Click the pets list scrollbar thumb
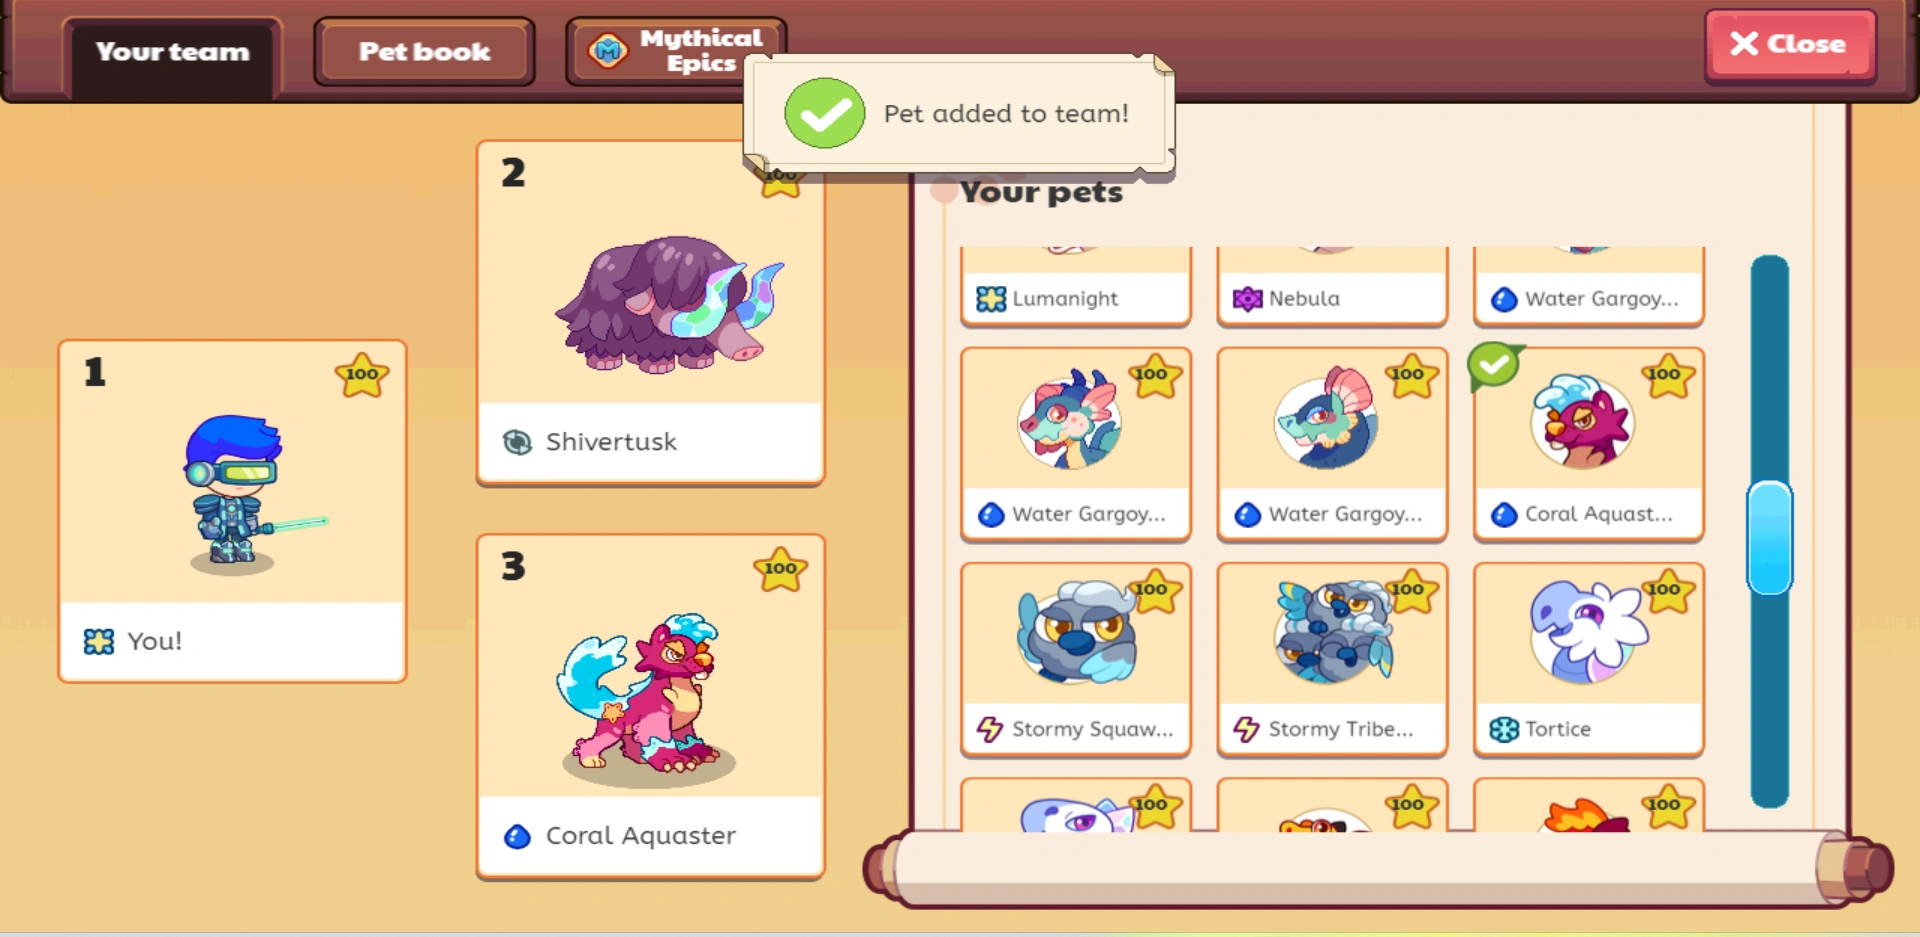The image size is (1920, 937). pyautogui.click(x=1769, y=538)
